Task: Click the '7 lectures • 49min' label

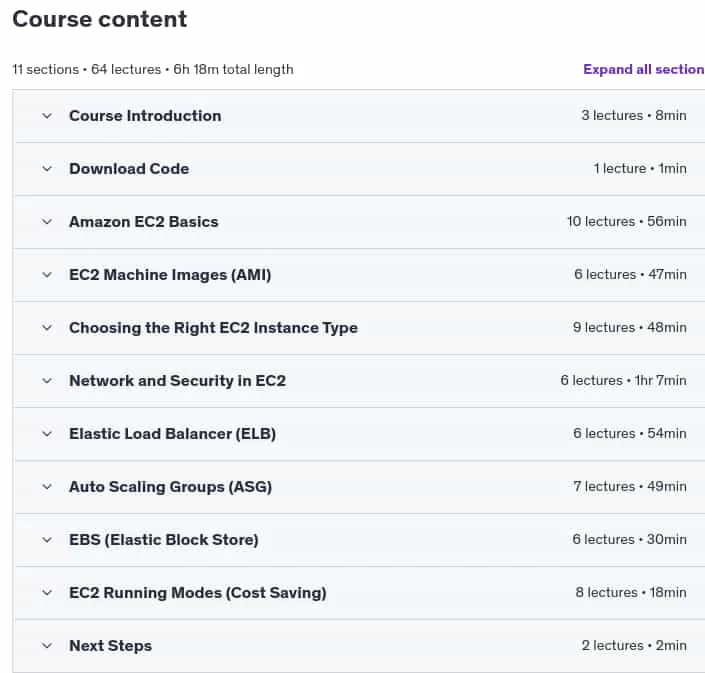Action: (x=630, y=486)
